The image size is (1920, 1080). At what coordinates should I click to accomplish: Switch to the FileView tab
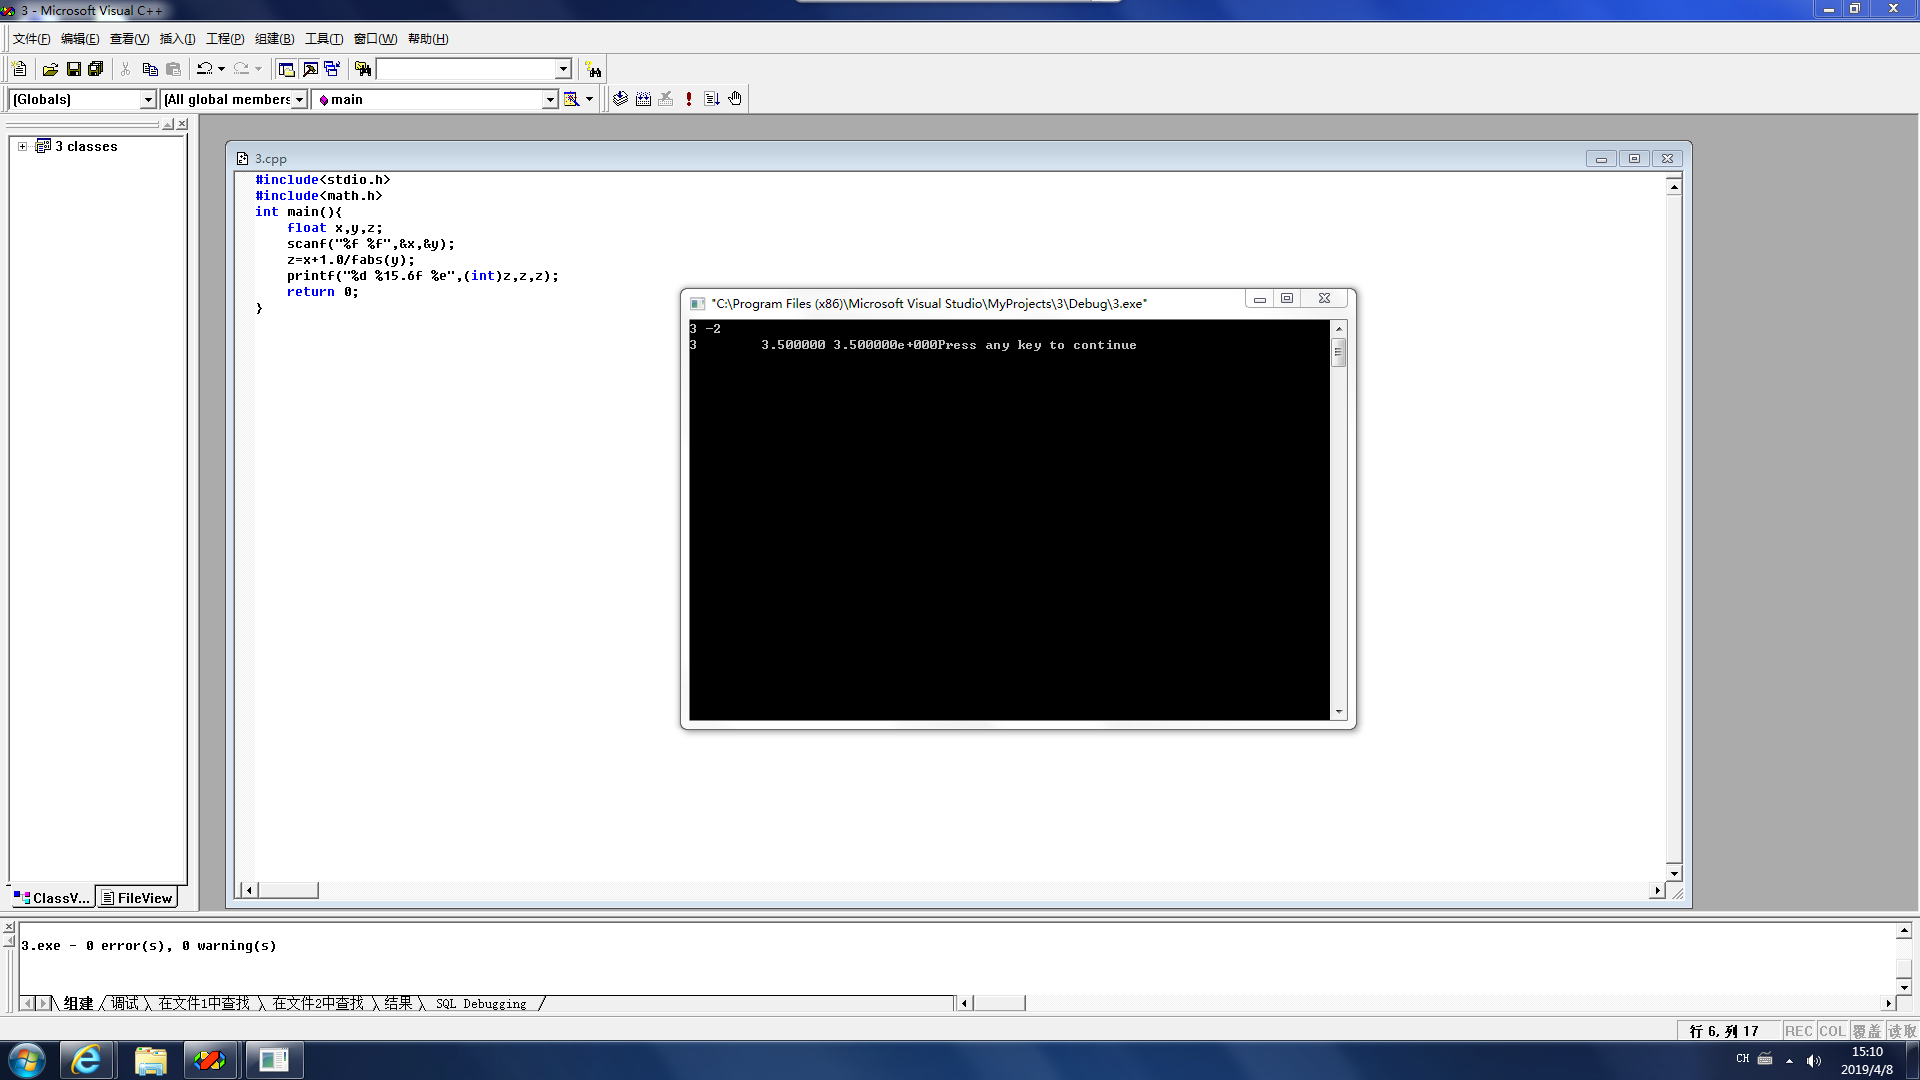[x=137, y=898]
